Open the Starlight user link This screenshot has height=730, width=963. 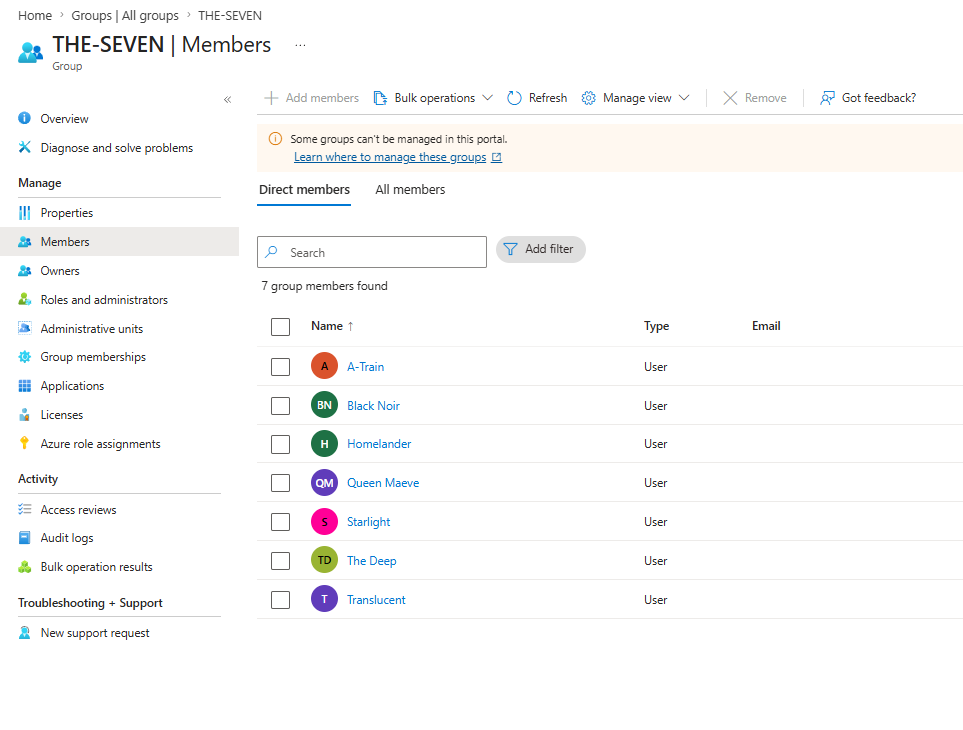coord(368,522)
